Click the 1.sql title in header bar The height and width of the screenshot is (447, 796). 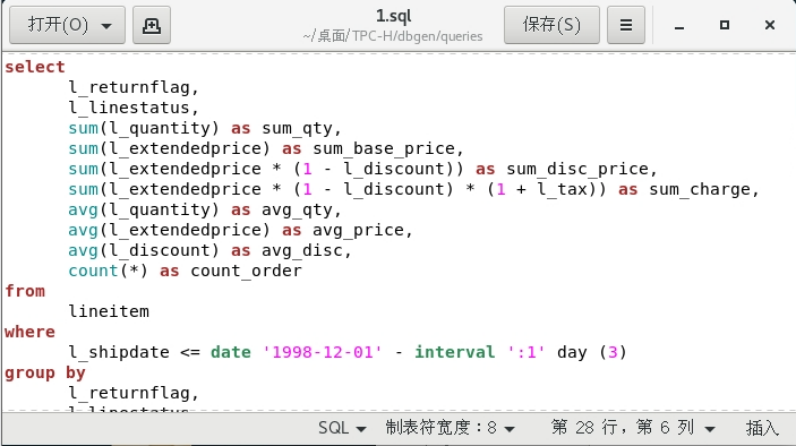[x=393, y=16]
